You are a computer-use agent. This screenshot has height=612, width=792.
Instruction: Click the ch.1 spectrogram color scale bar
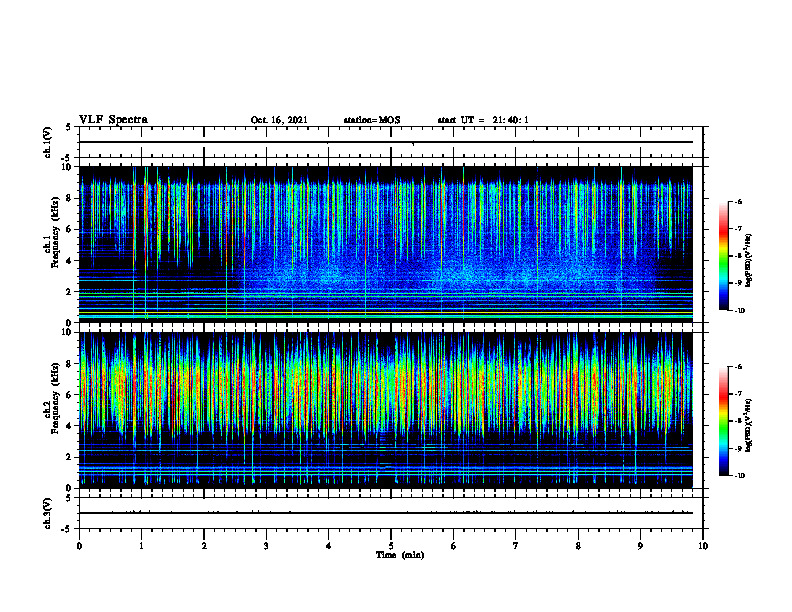(x=724, y=256)
